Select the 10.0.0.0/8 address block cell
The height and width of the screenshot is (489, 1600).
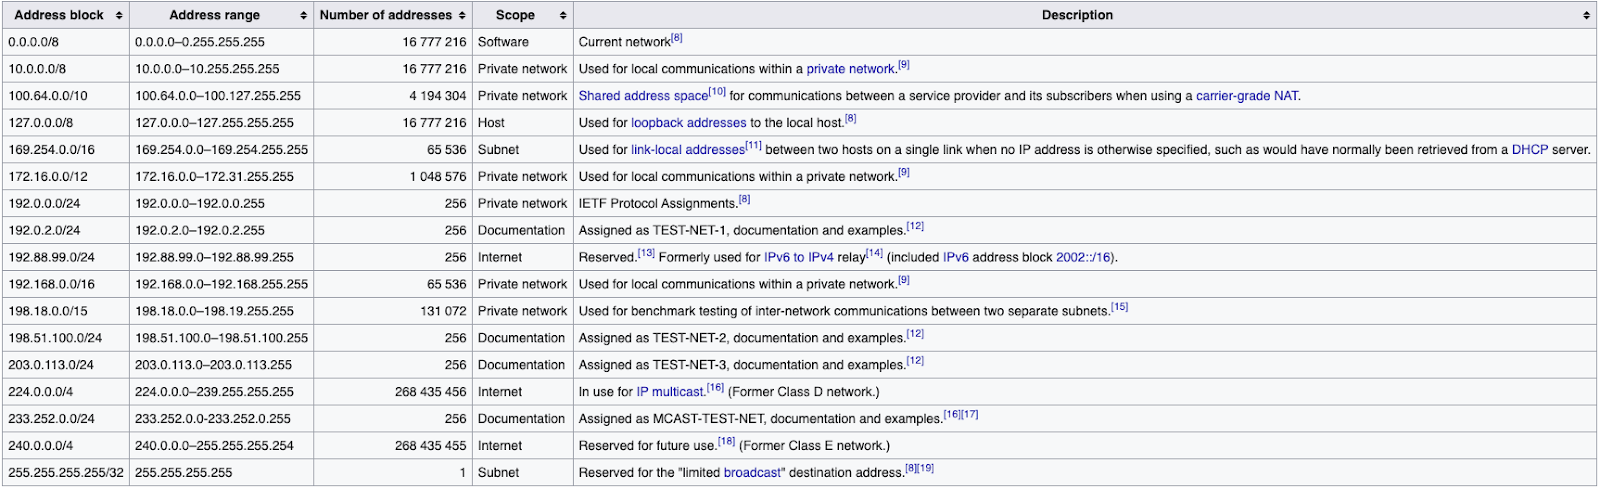66,69
